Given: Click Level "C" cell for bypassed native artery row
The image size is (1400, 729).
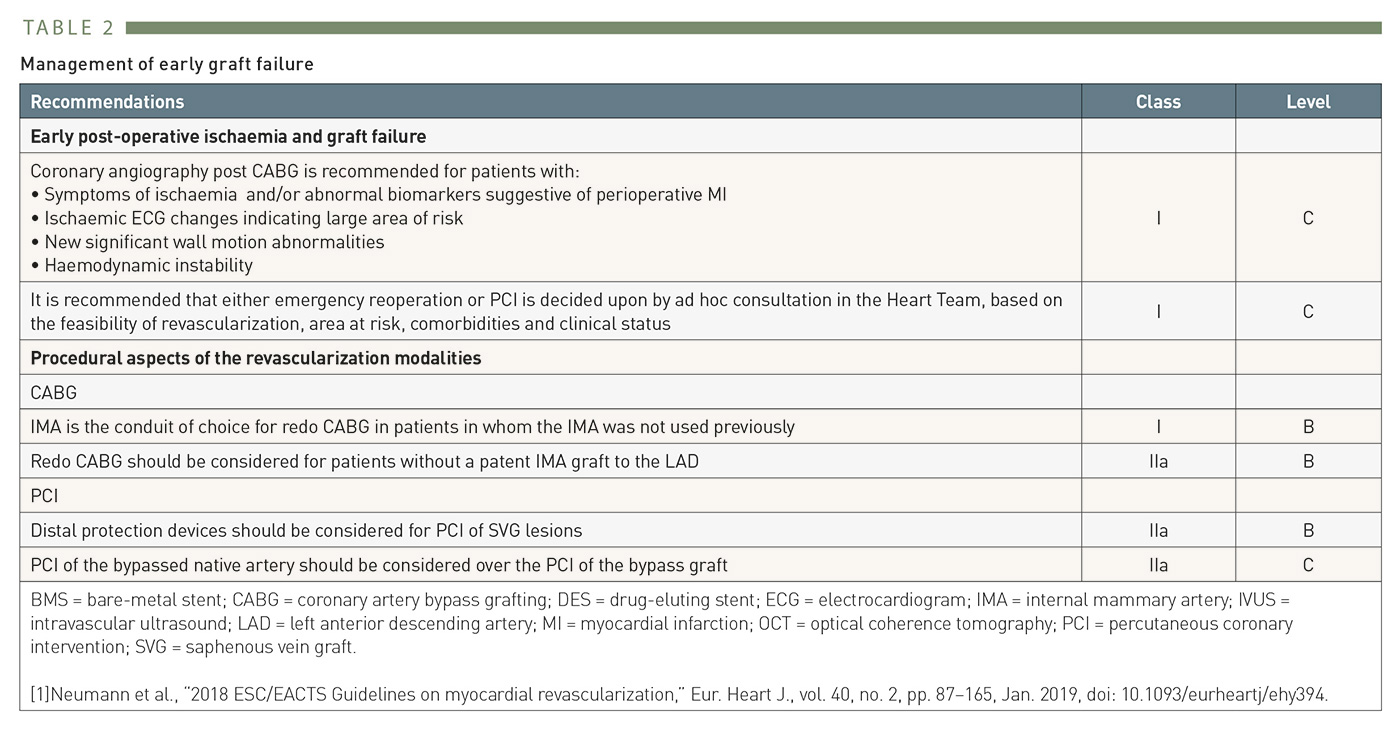Looking at the screenshot, I should [x=1308, y=565].
